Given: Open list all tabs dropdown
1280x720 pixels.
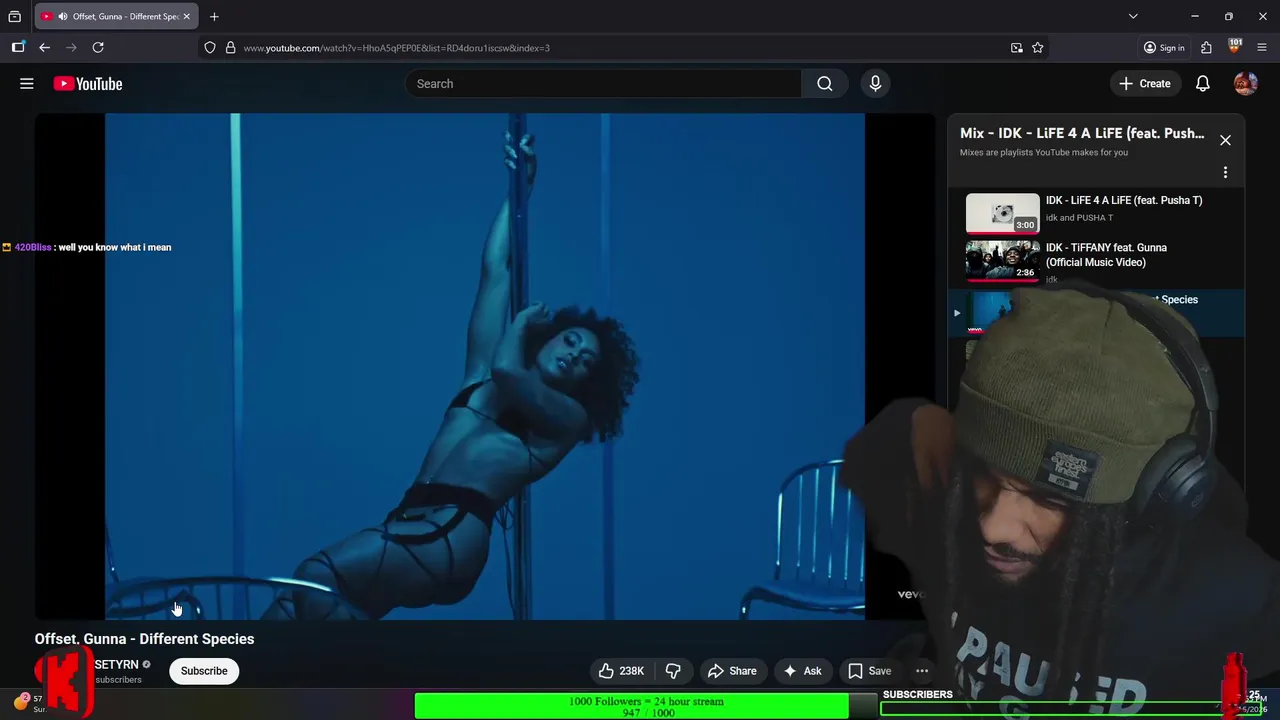Looking at the screenshot, I should coord(1133,16).
